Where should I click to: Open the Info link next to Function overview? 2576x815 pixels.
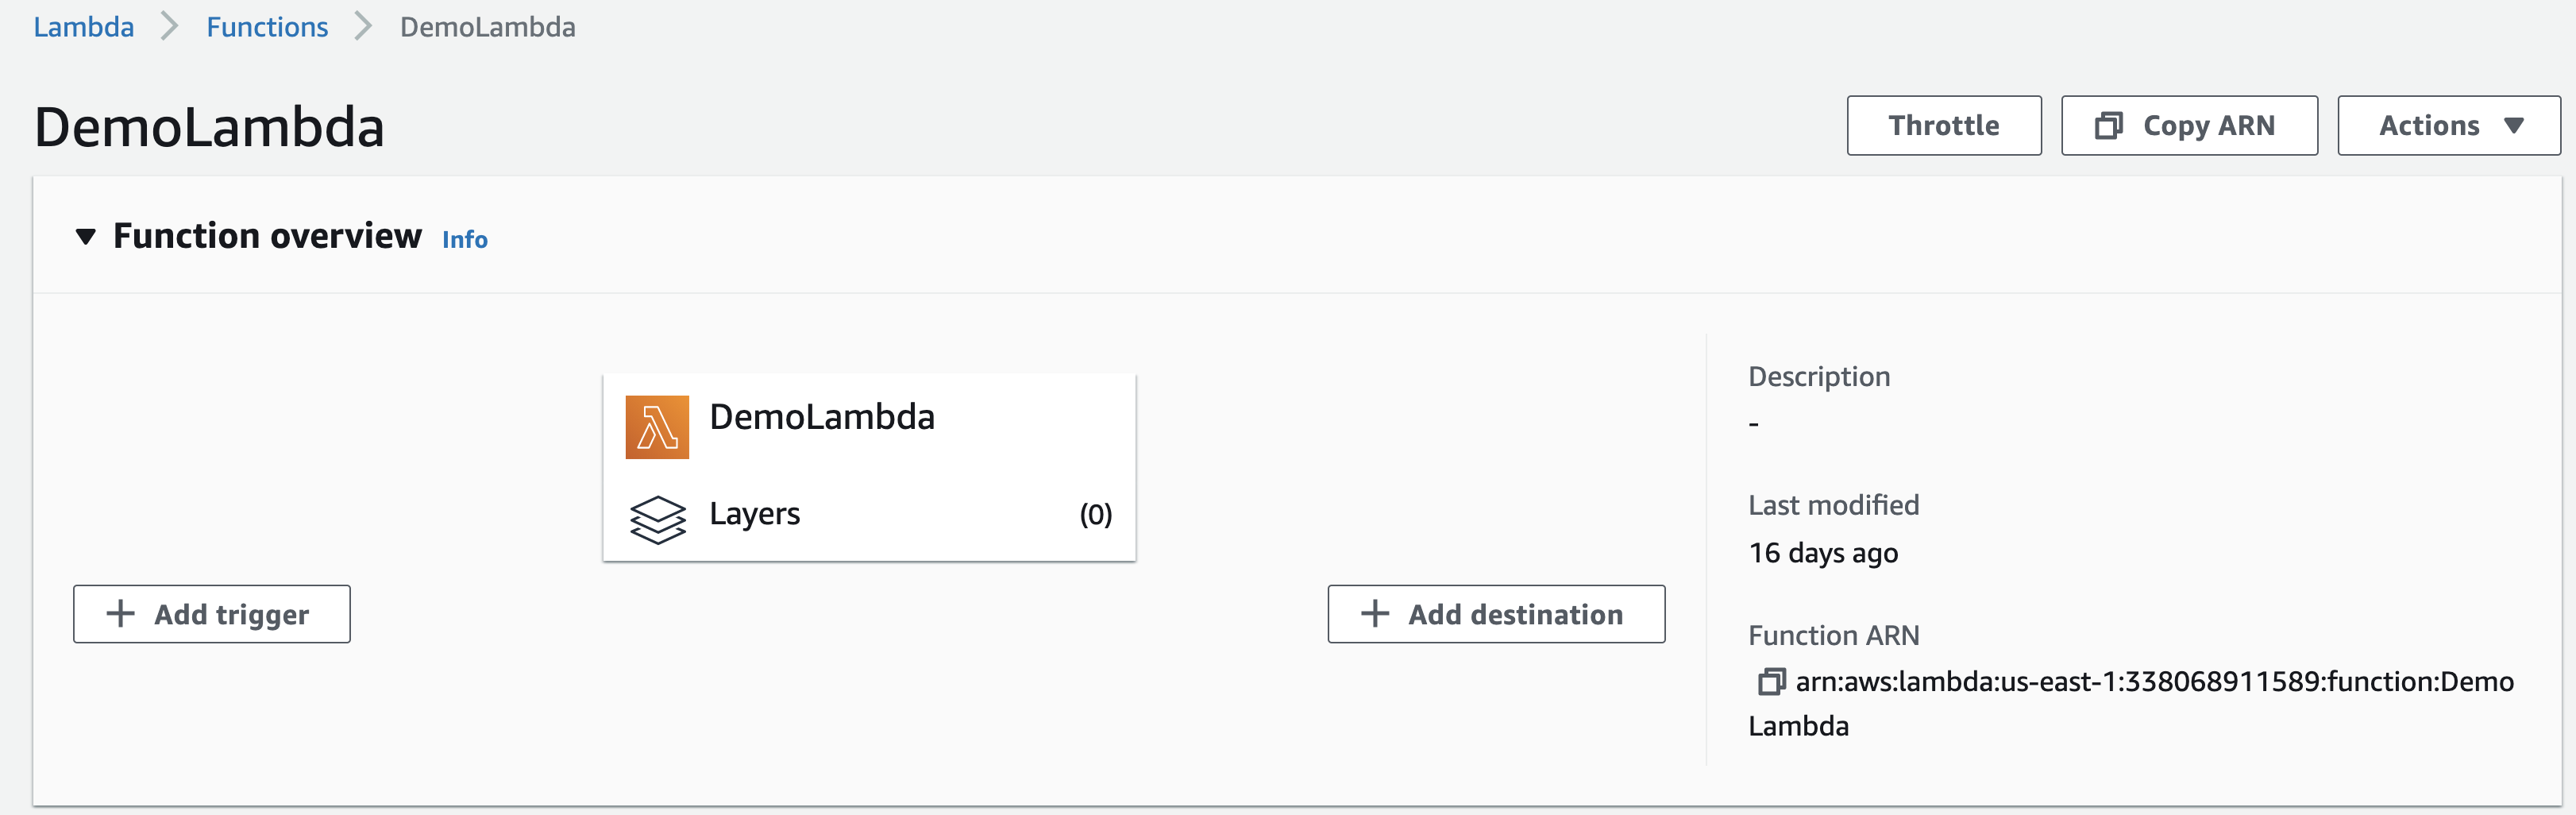click(464, 240)
